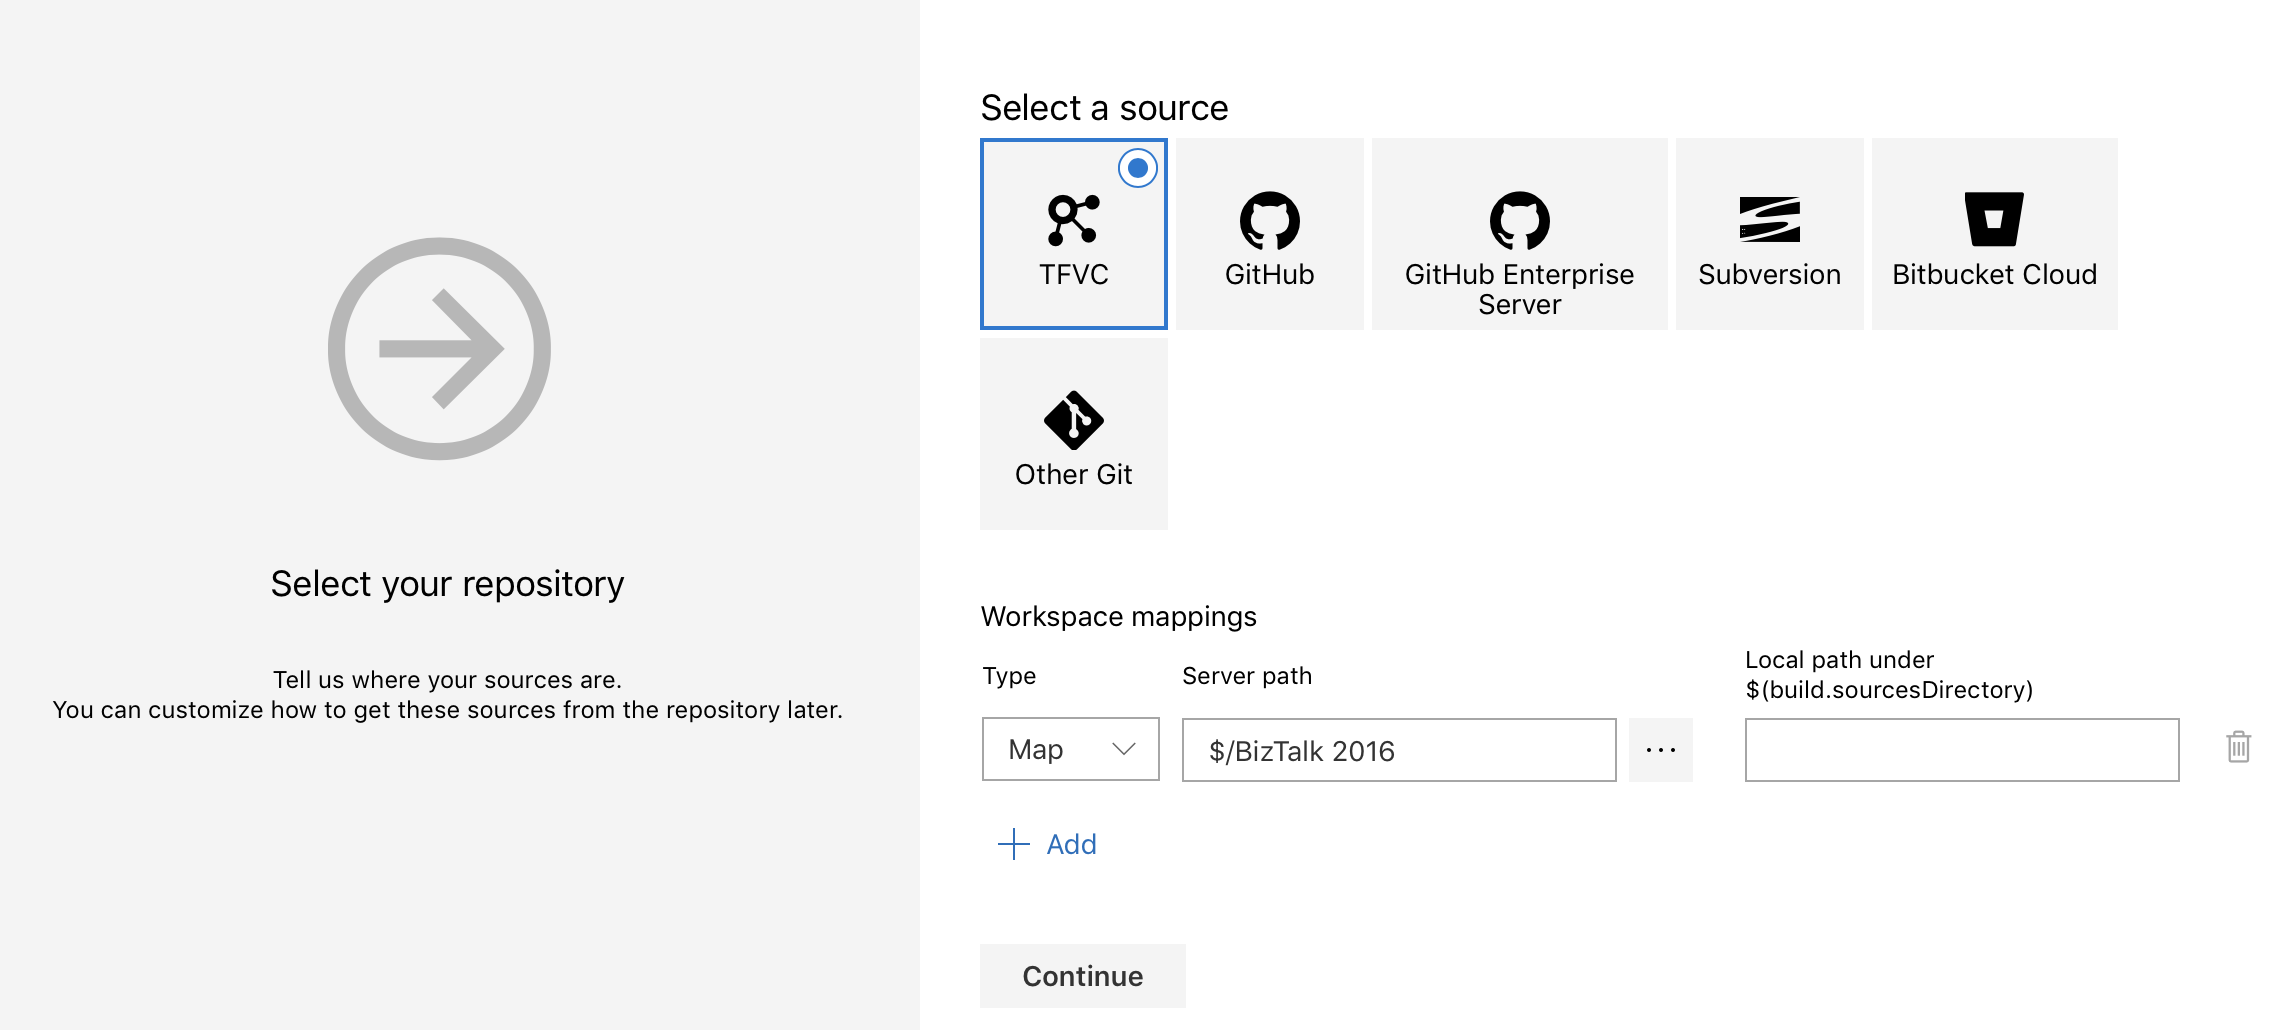Click the large circled arrow icon

[440, 349]
